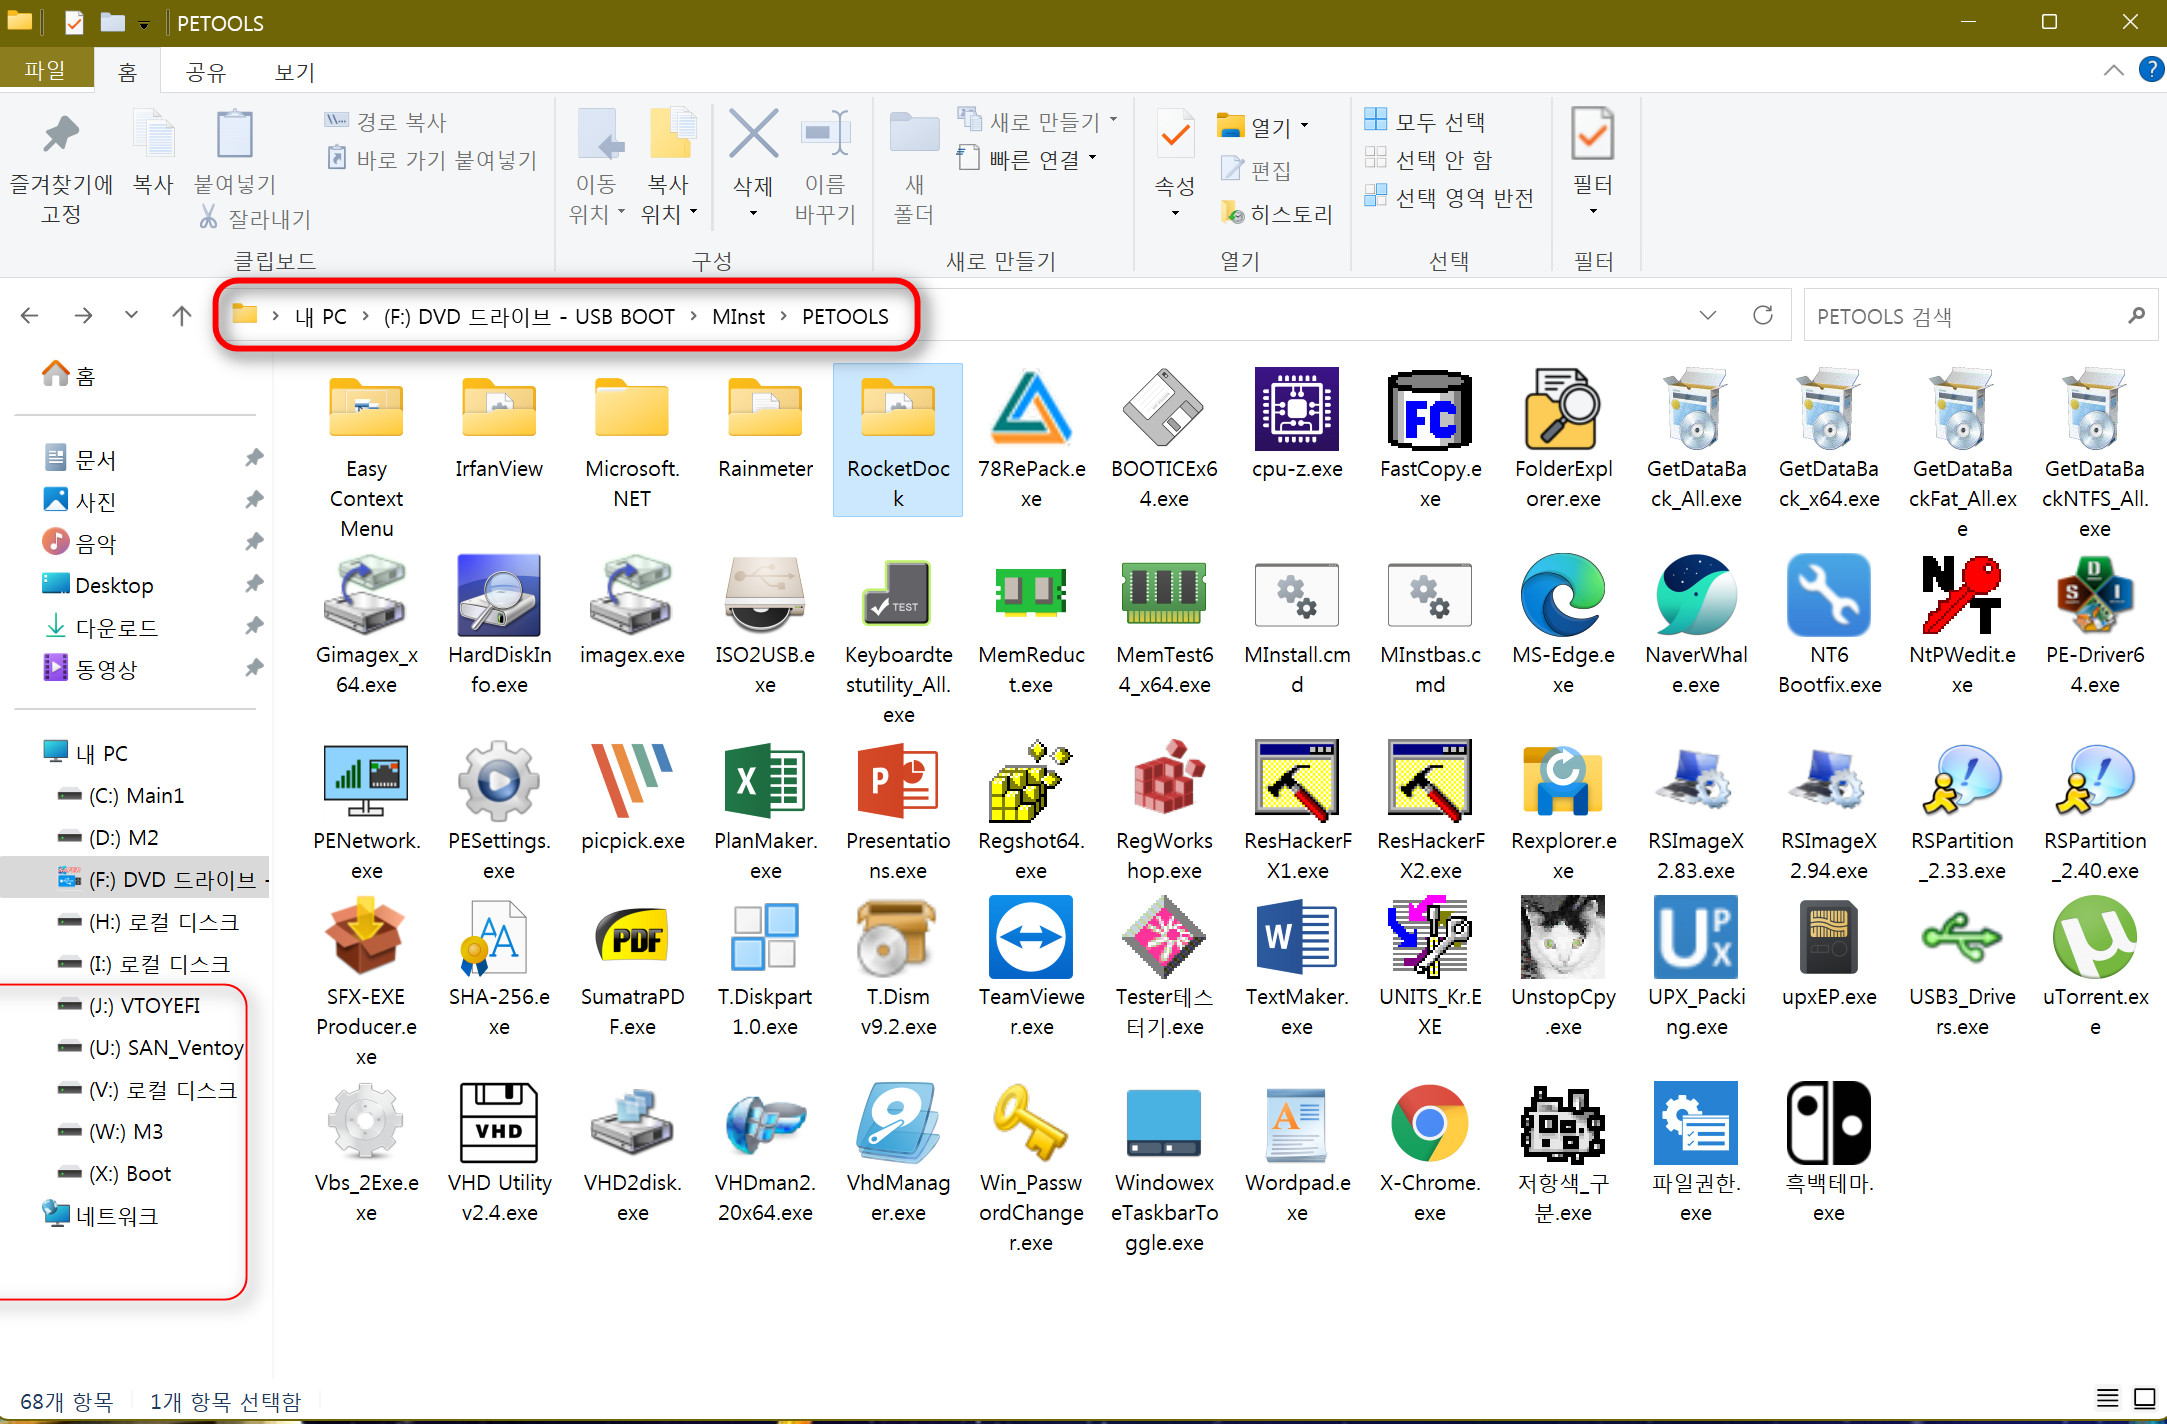The height and width of the screenshot is (1424, 2167).
Task: Select the NtPWedit.exe key icon
Action: coord(1962,596)
